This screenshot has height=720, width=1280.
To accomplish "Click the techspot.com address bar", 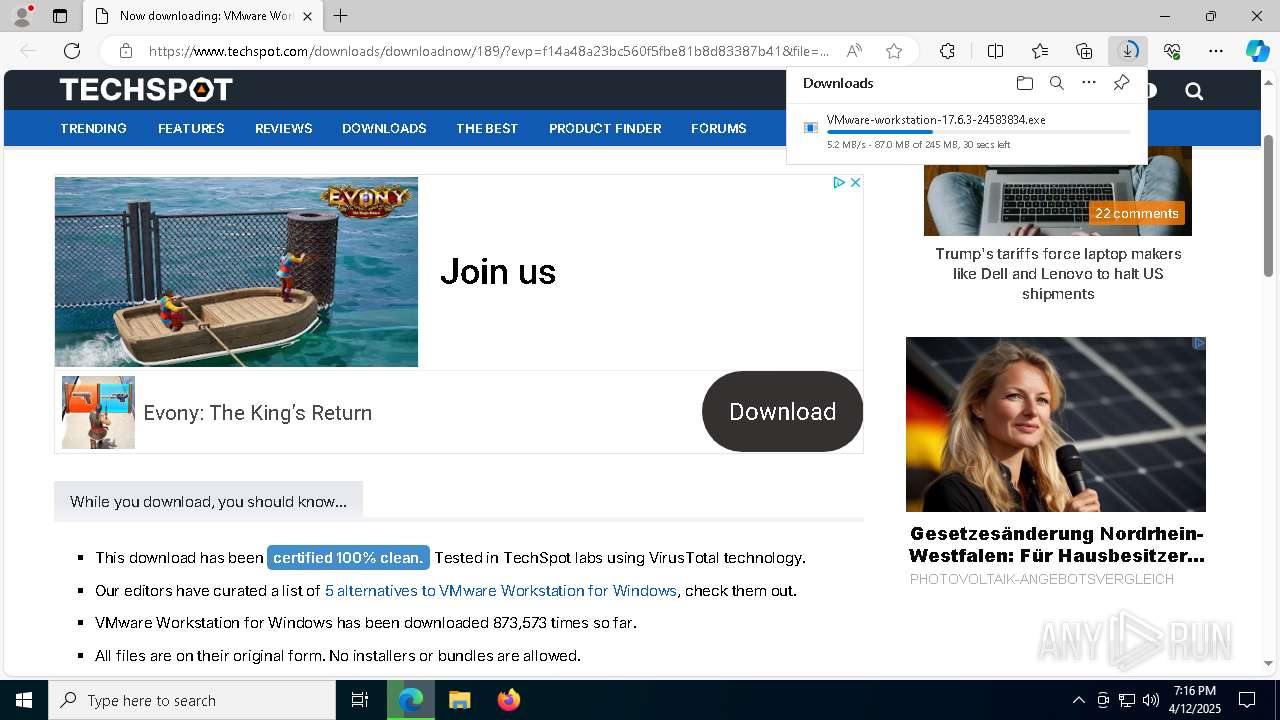I will [489, 51].
